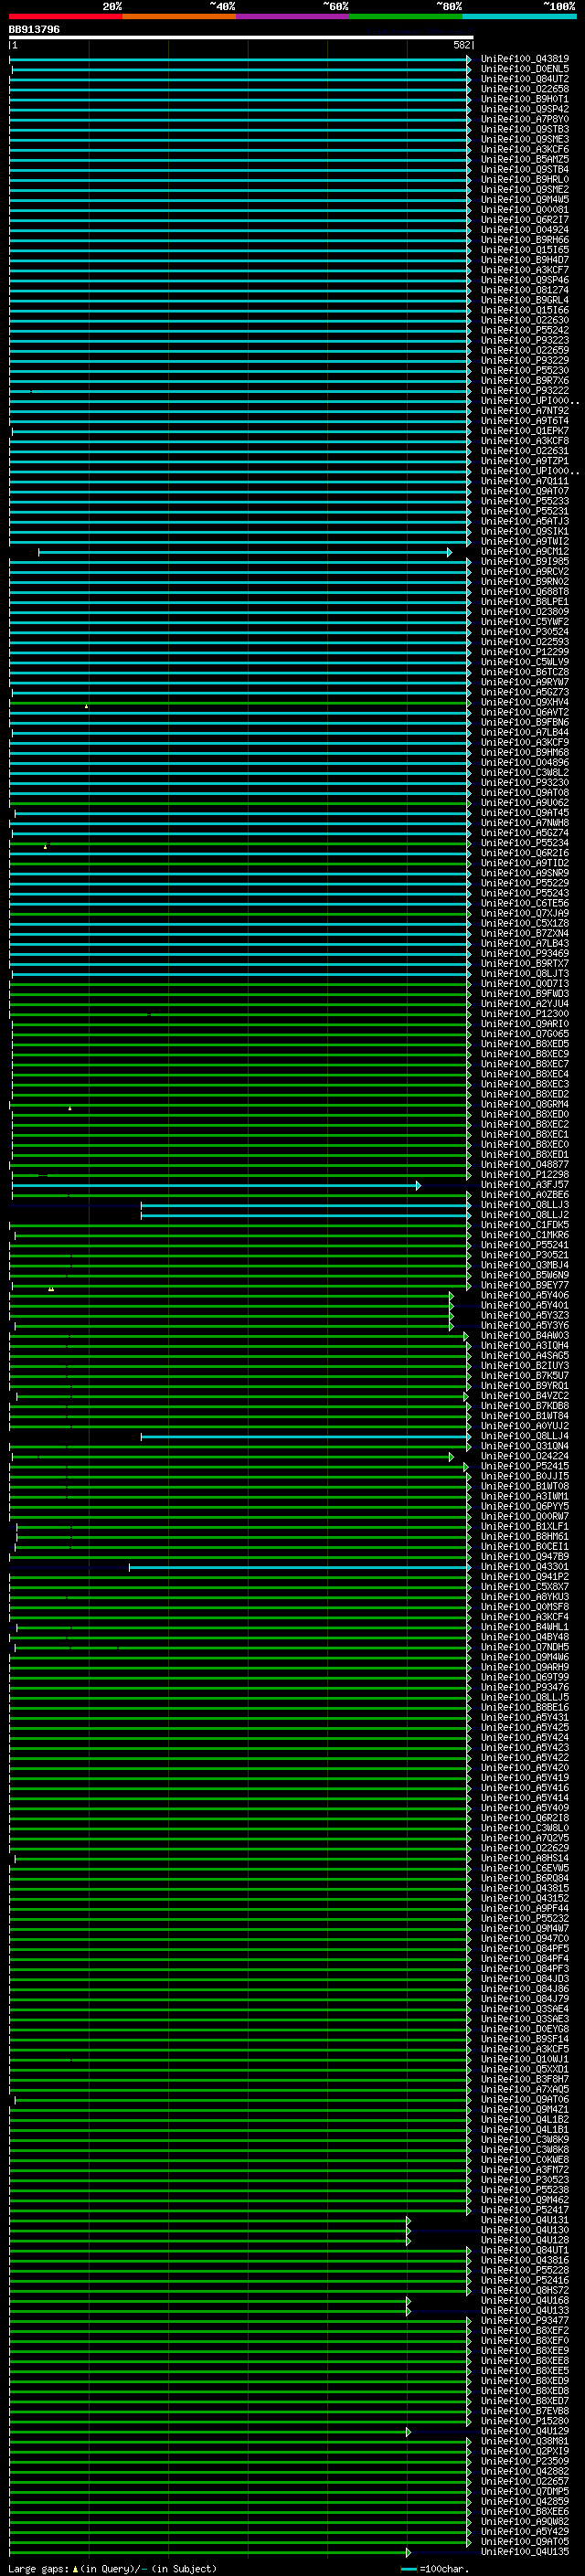Click the cyan alignment bar of Q8LLJ4

click(306, 1437)
